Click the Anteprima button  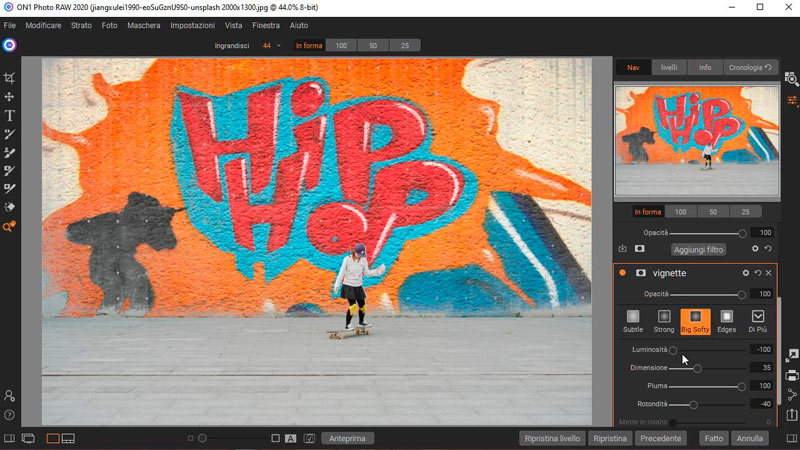(347, 438)
